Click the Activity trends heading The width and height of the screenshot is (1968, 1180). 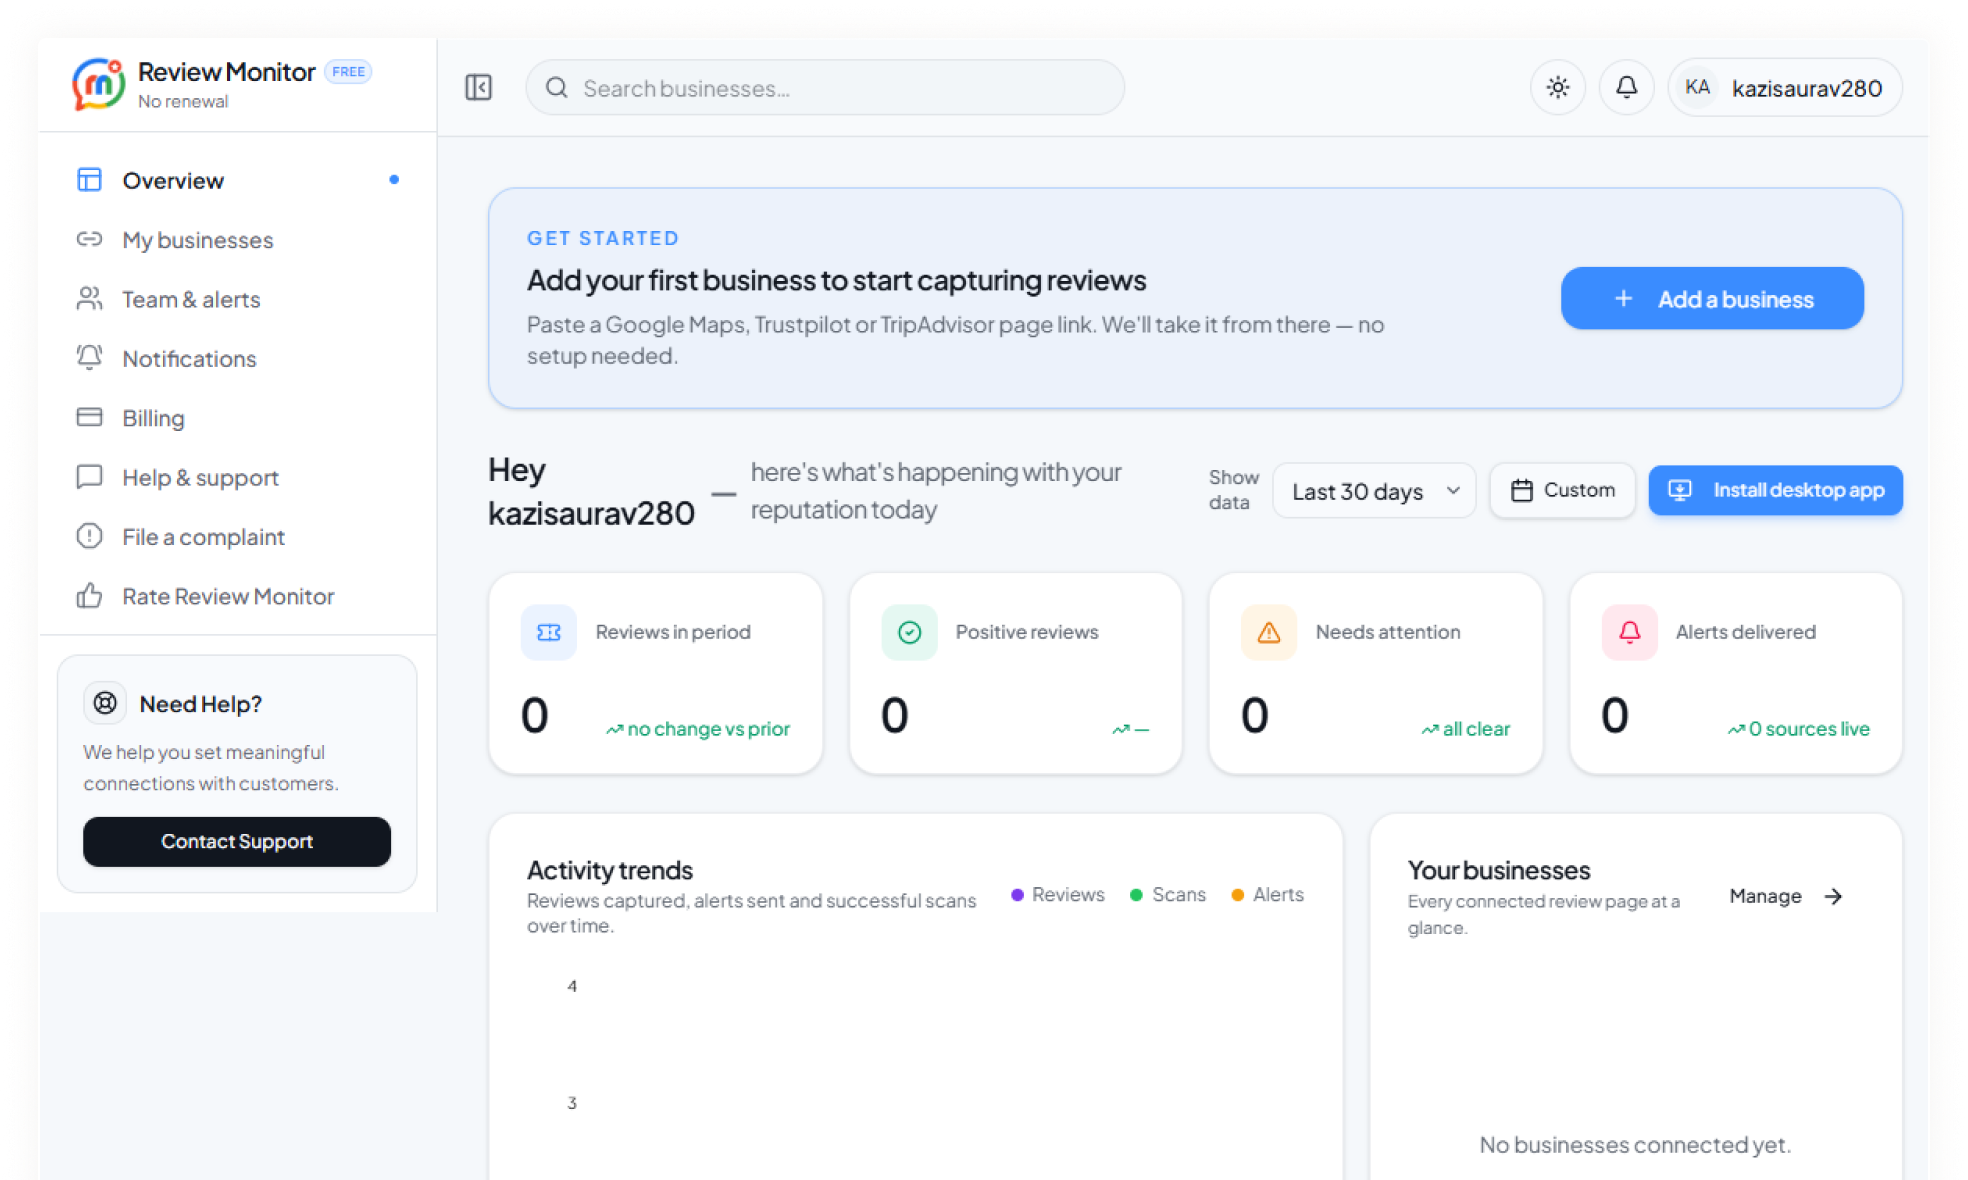(x=610, y=870)
